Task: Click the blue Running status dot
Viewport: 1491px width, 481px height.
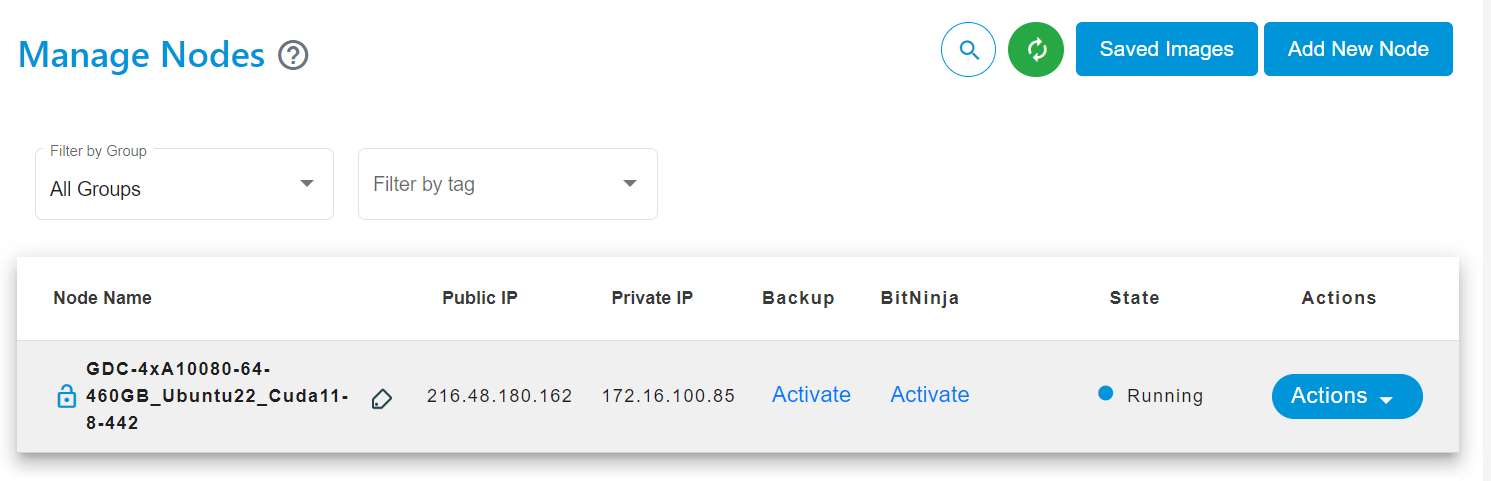Action: click(x=1105, y=394)
